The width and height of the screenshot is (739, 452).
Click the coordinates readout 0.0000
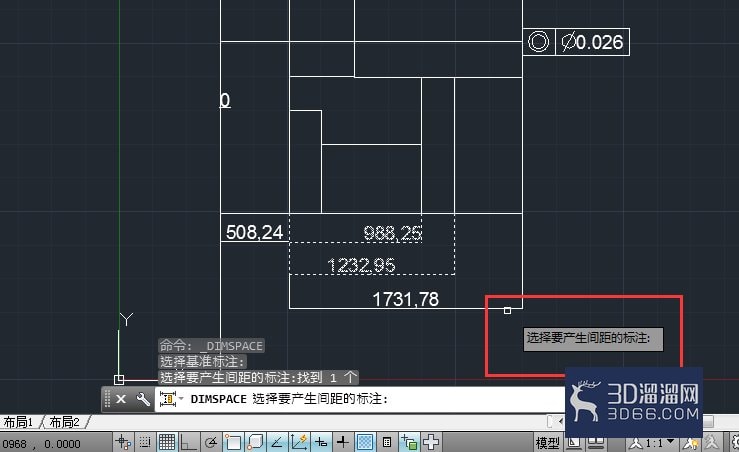pos(62,444)
